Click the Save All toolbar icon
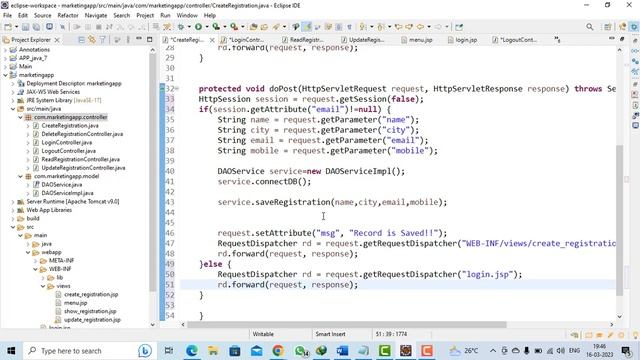The height and width of the screenshot is (360, 640). (x=36, y=27)
